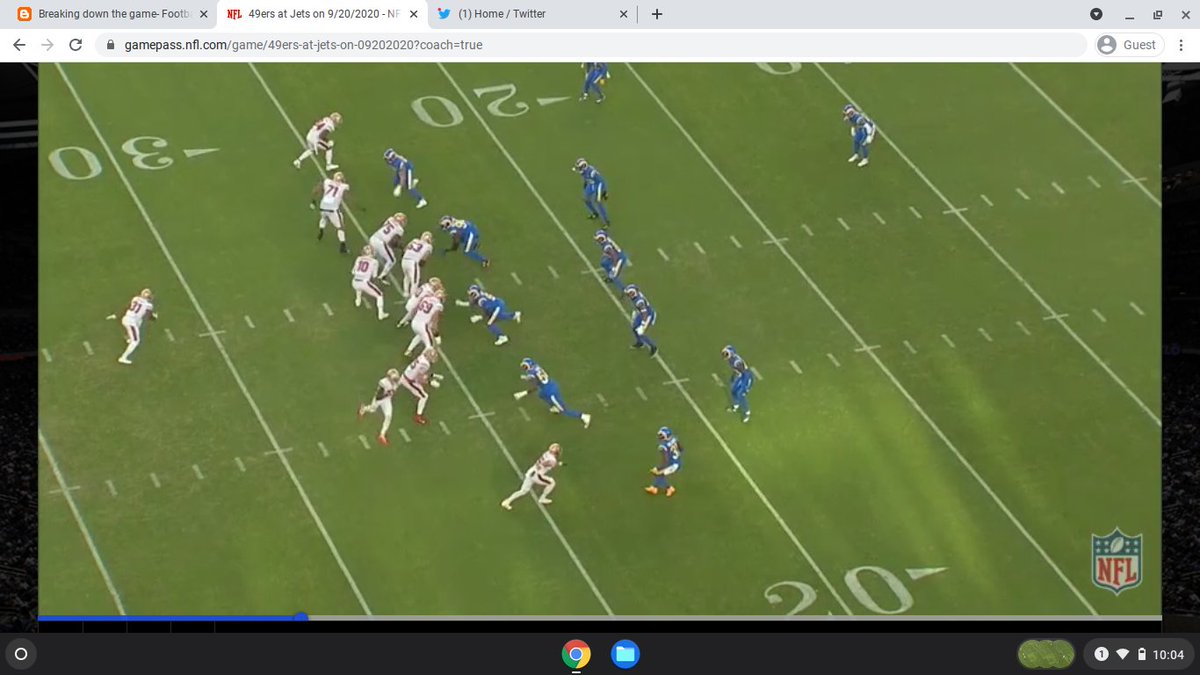Screen dimensions: 1200x675
Task: Close the 49ers at Jets tab
Action: tap(414, 14)
